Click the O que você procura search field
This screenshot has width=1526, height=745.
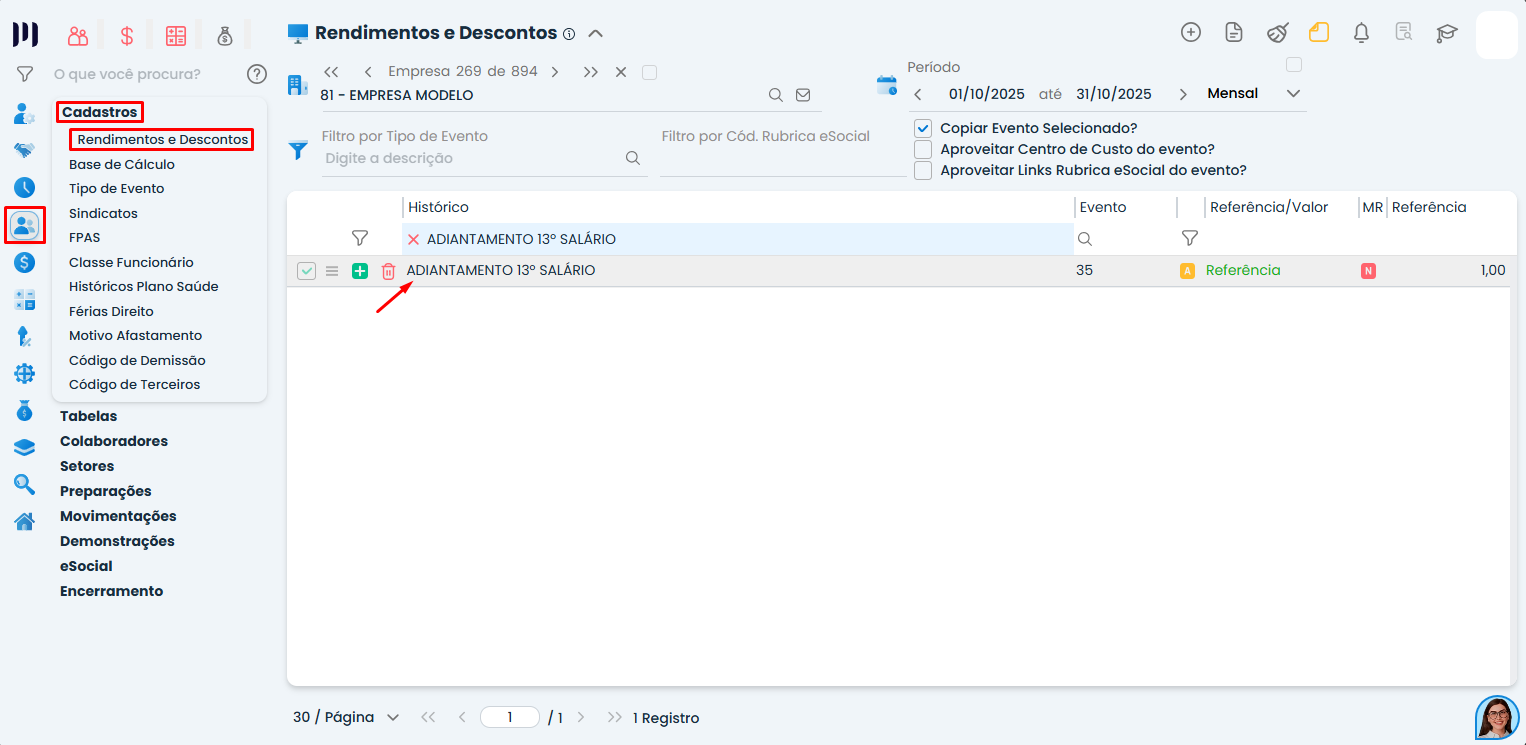[x=127, y=74]
